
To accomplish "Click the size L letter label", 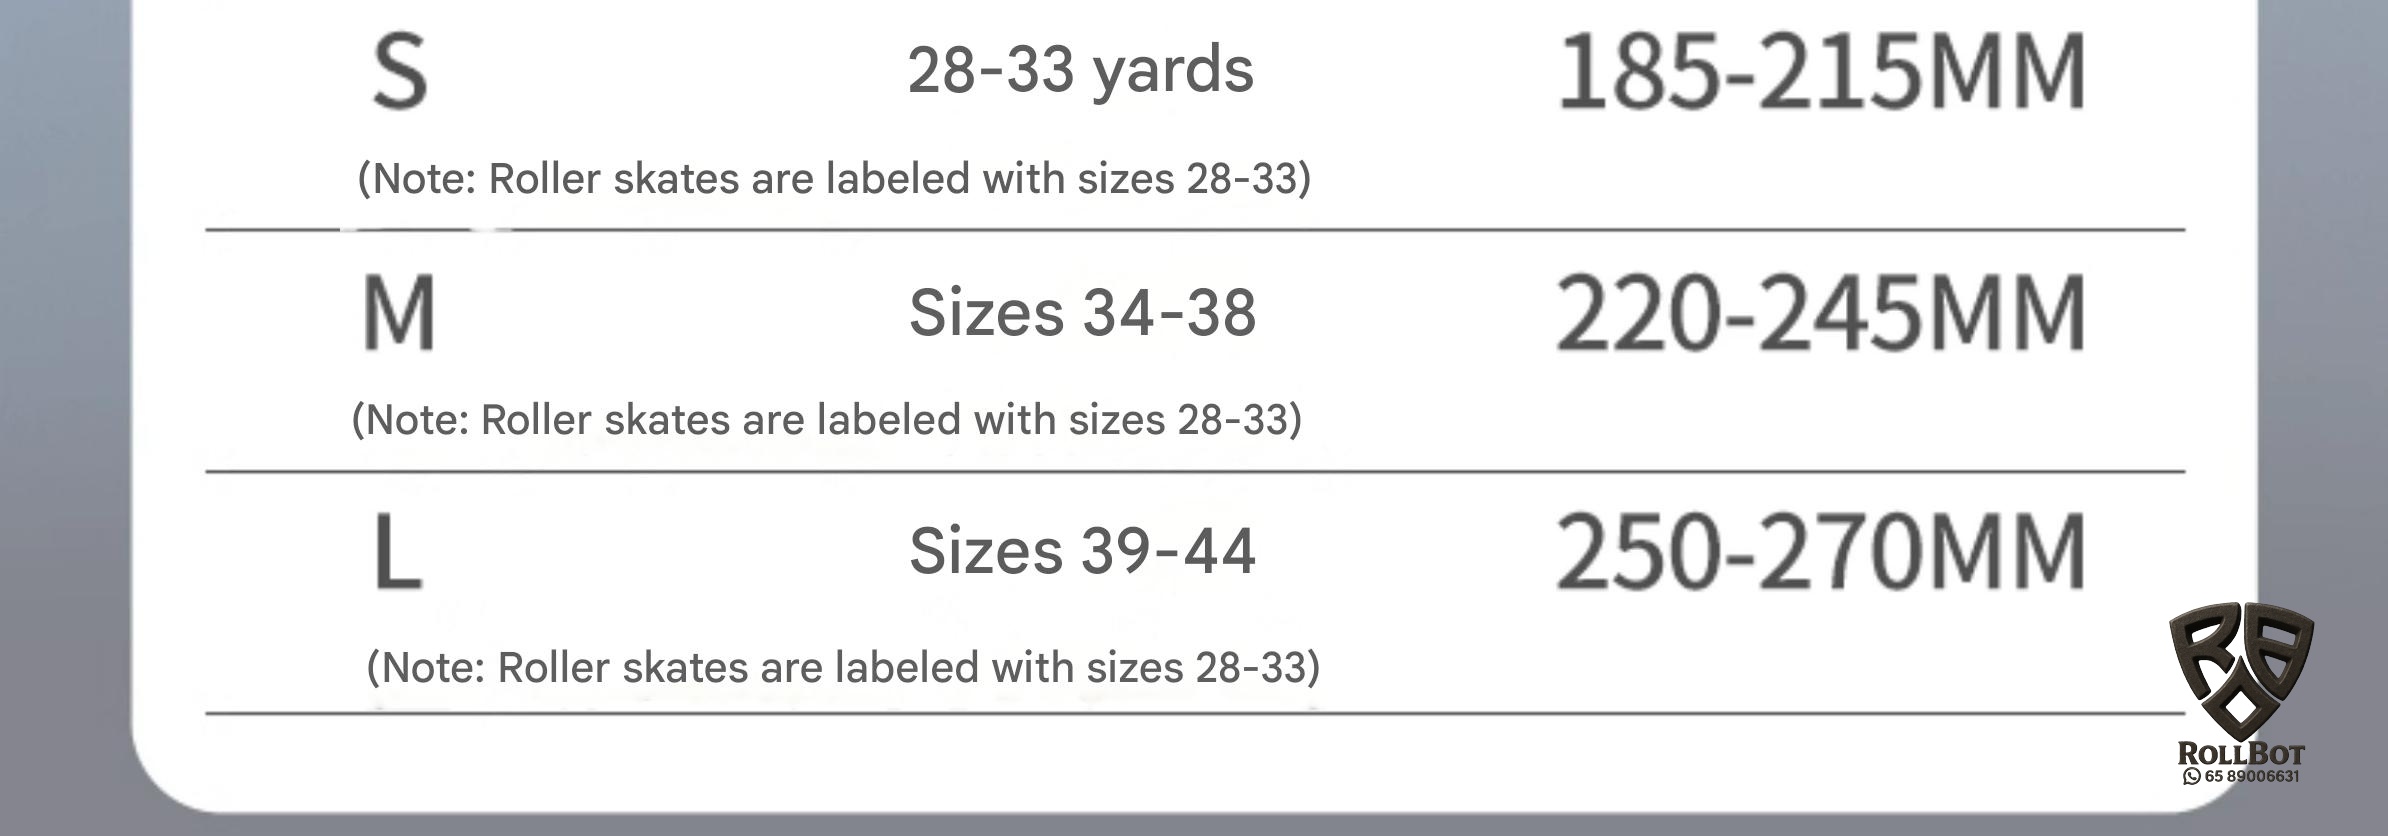I will point(397,551).
